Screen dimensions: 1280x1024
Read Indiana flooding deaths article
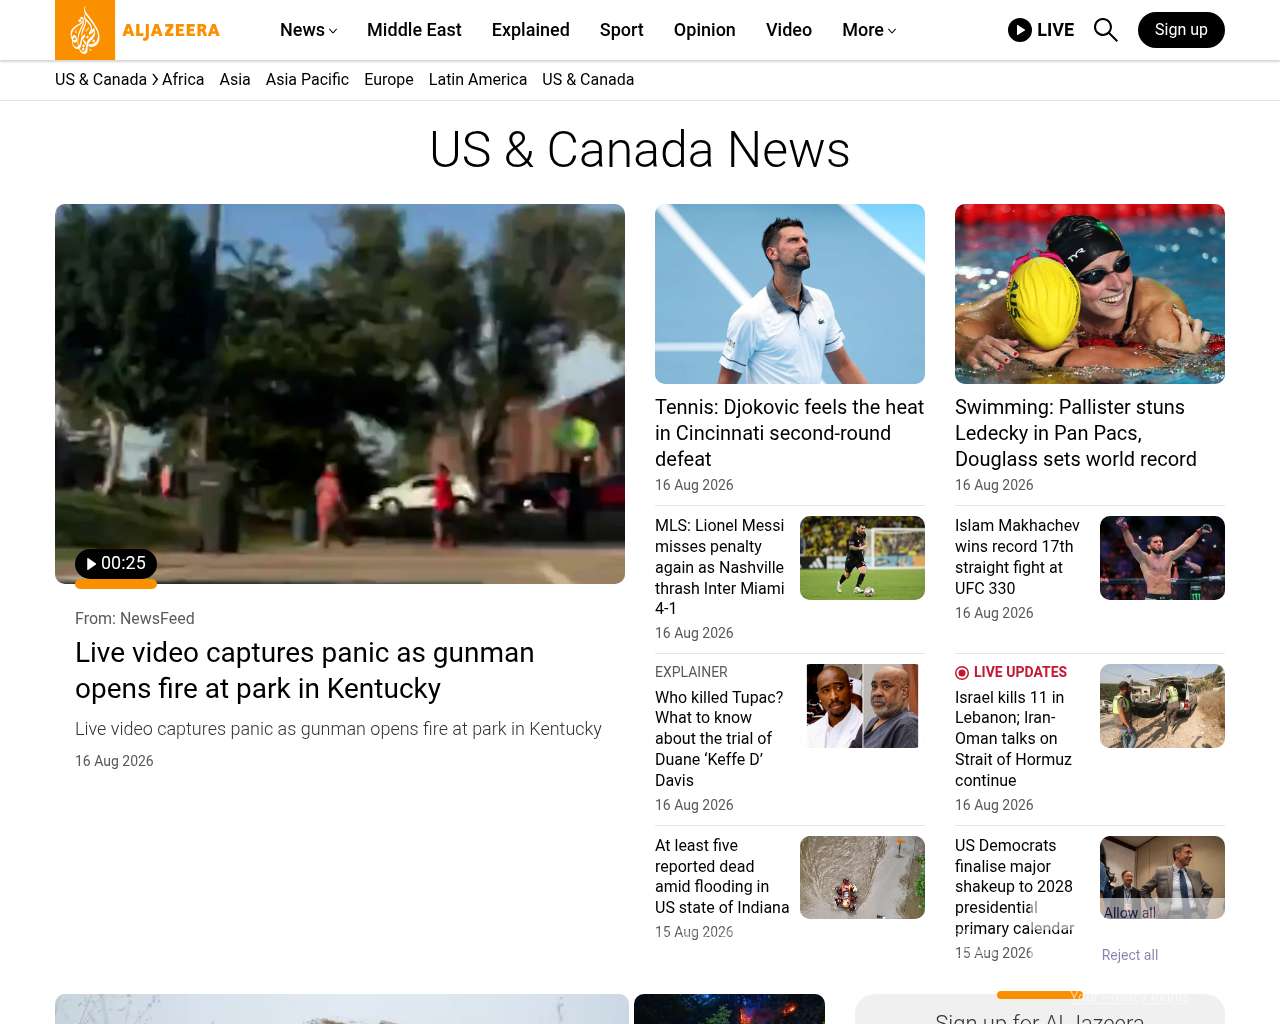click(722, 877)
